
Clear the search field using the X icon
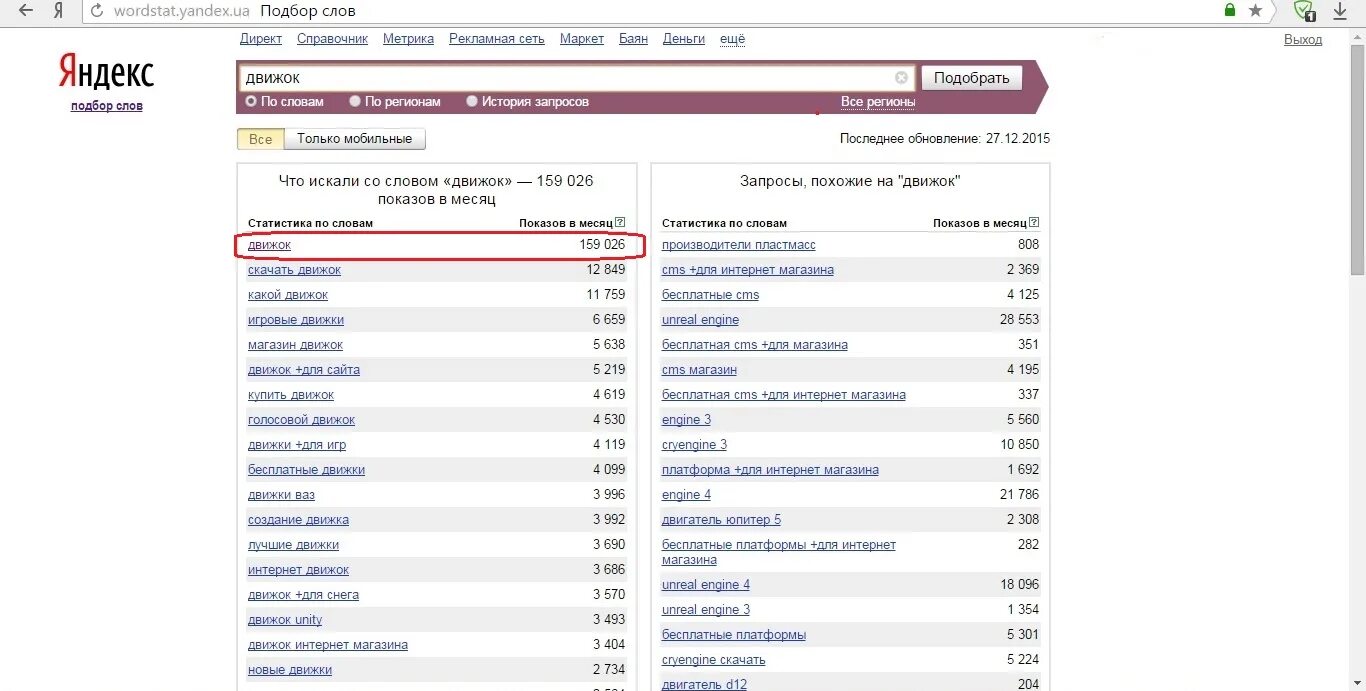[x=901, y=77]
